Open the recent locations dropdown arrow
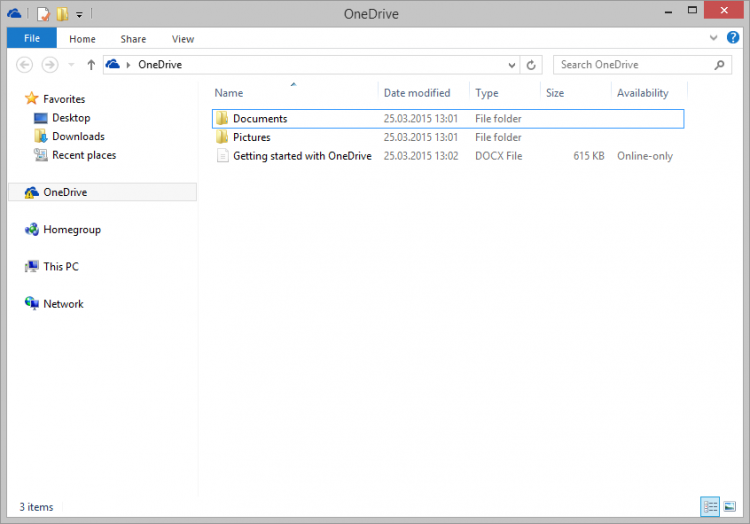The height and width of the screenshot is (524, 750). coord(71,65)
